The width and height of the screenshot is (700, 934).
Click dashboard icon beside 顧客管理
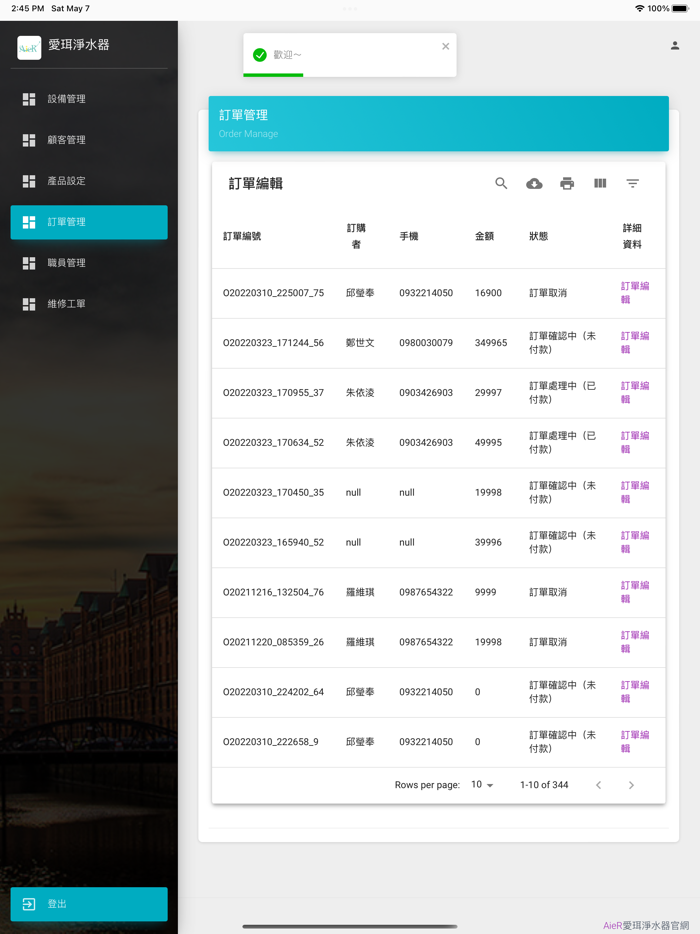click(29, 140)
